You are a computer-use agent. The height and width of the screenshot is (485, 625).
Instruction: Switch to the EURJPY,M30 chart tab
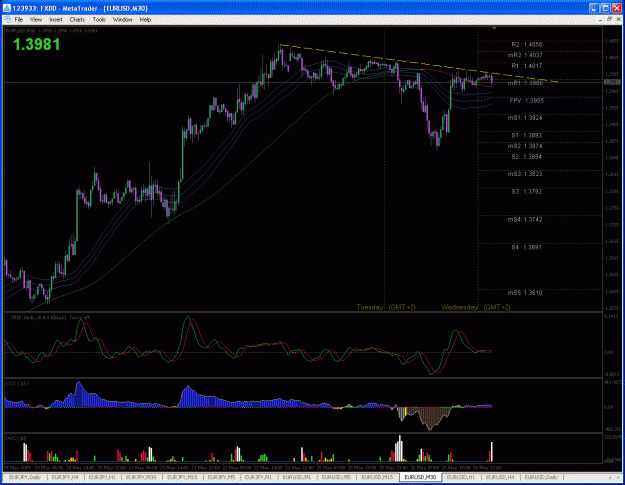[141, 477]
